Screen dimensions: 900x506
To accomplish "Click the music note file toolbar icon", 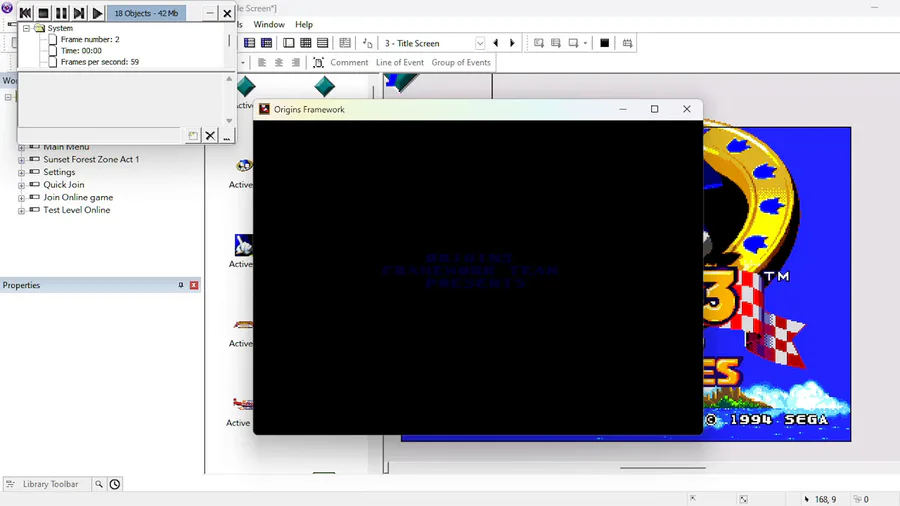I will pyautogui.click(x=367, y=43).
